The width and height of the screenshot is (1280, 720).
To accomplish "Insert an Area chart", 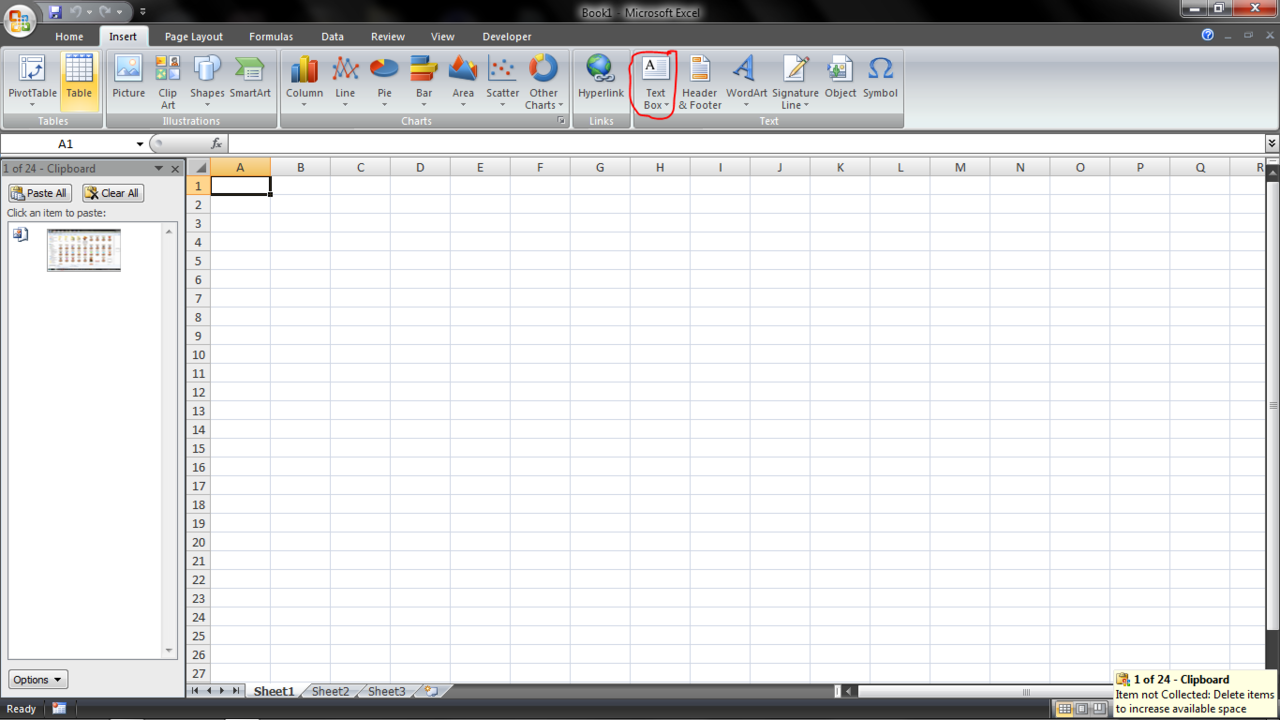I will (463, 81).
